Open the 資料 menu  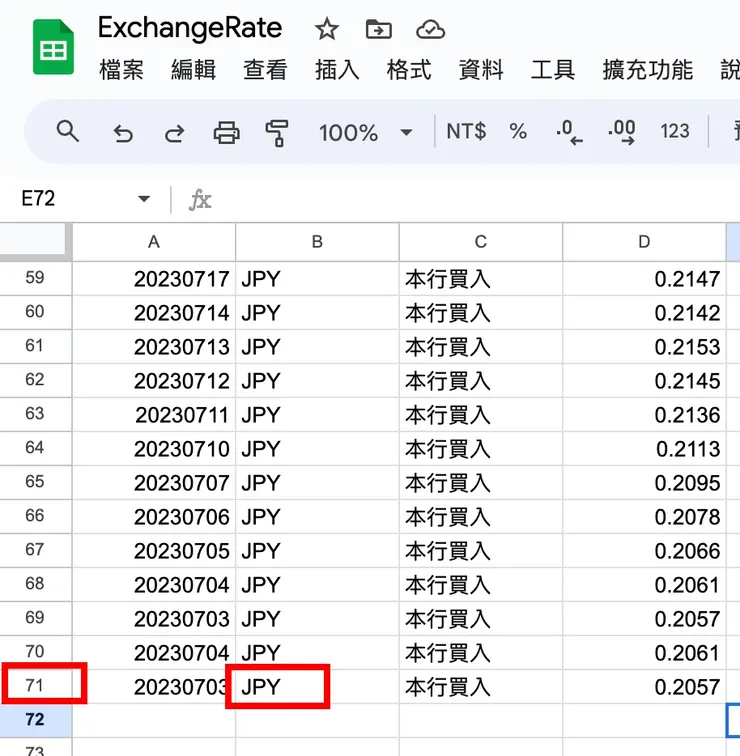point(481,70)
